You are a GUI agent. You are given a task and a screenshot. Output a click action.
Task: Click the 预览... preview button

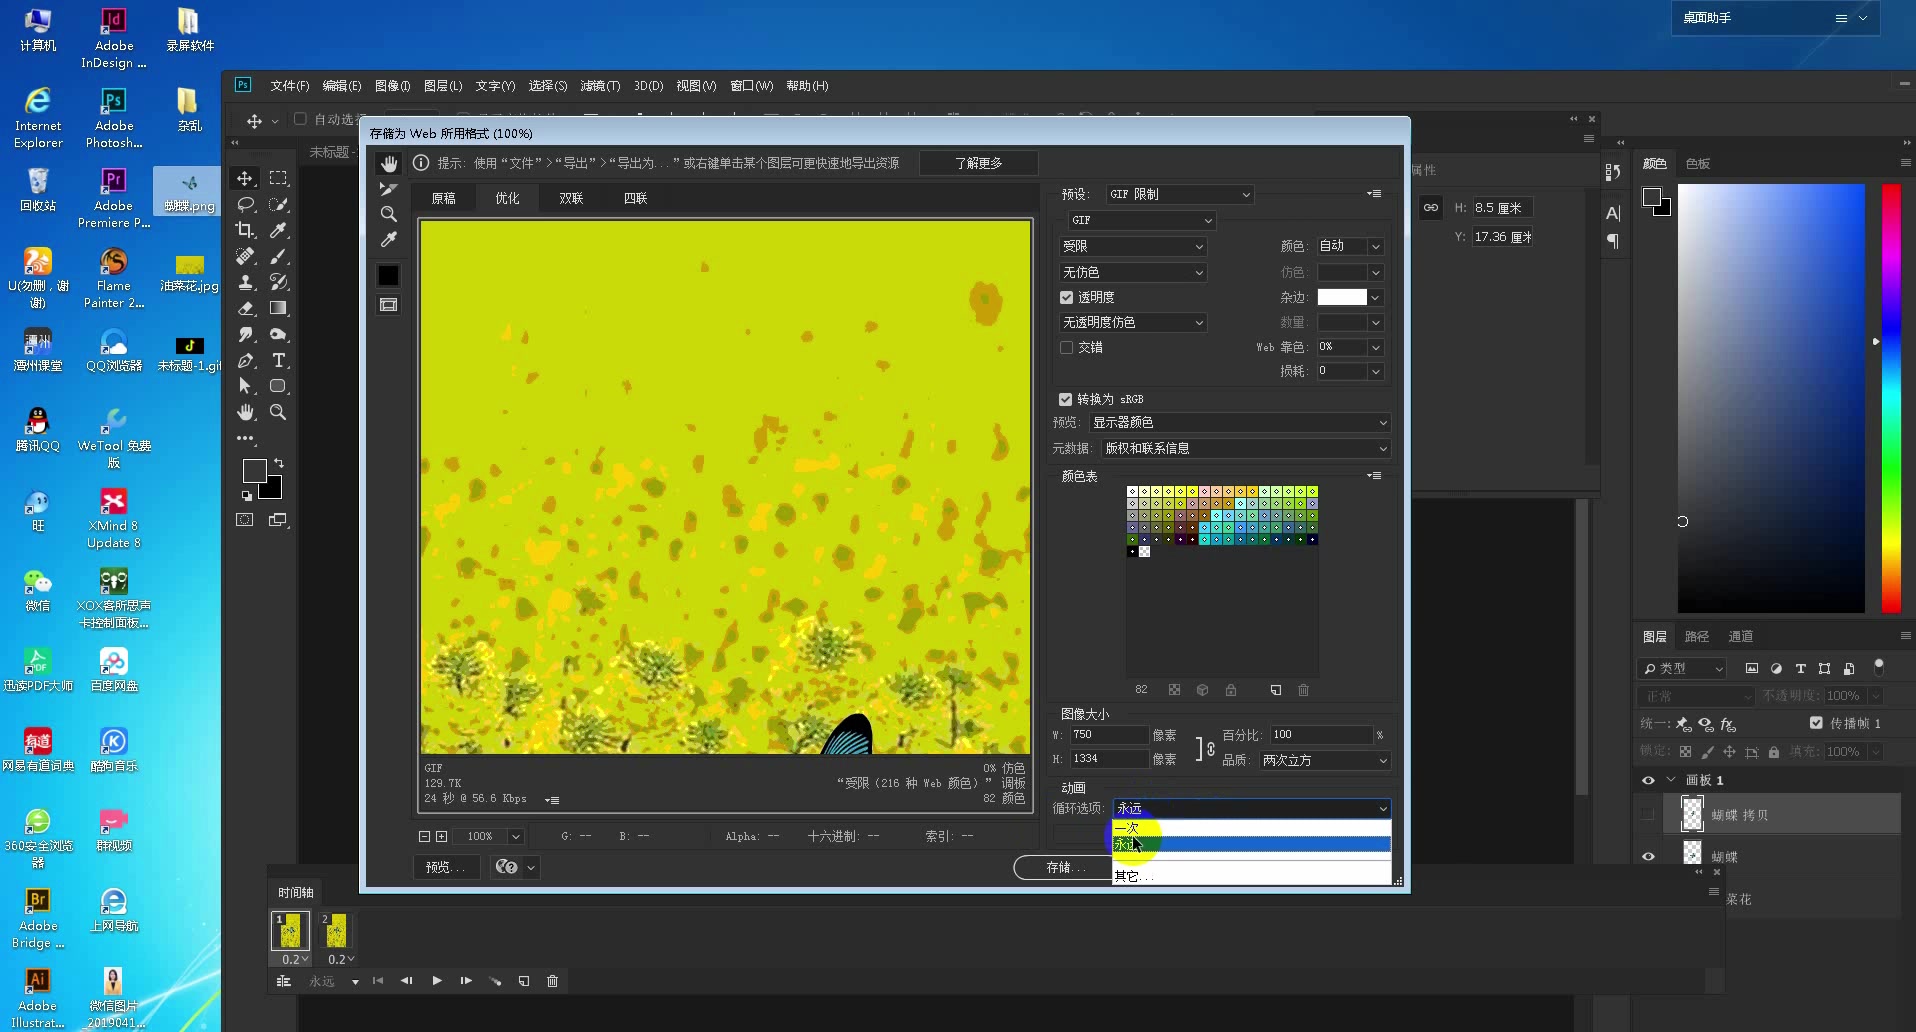446,867
